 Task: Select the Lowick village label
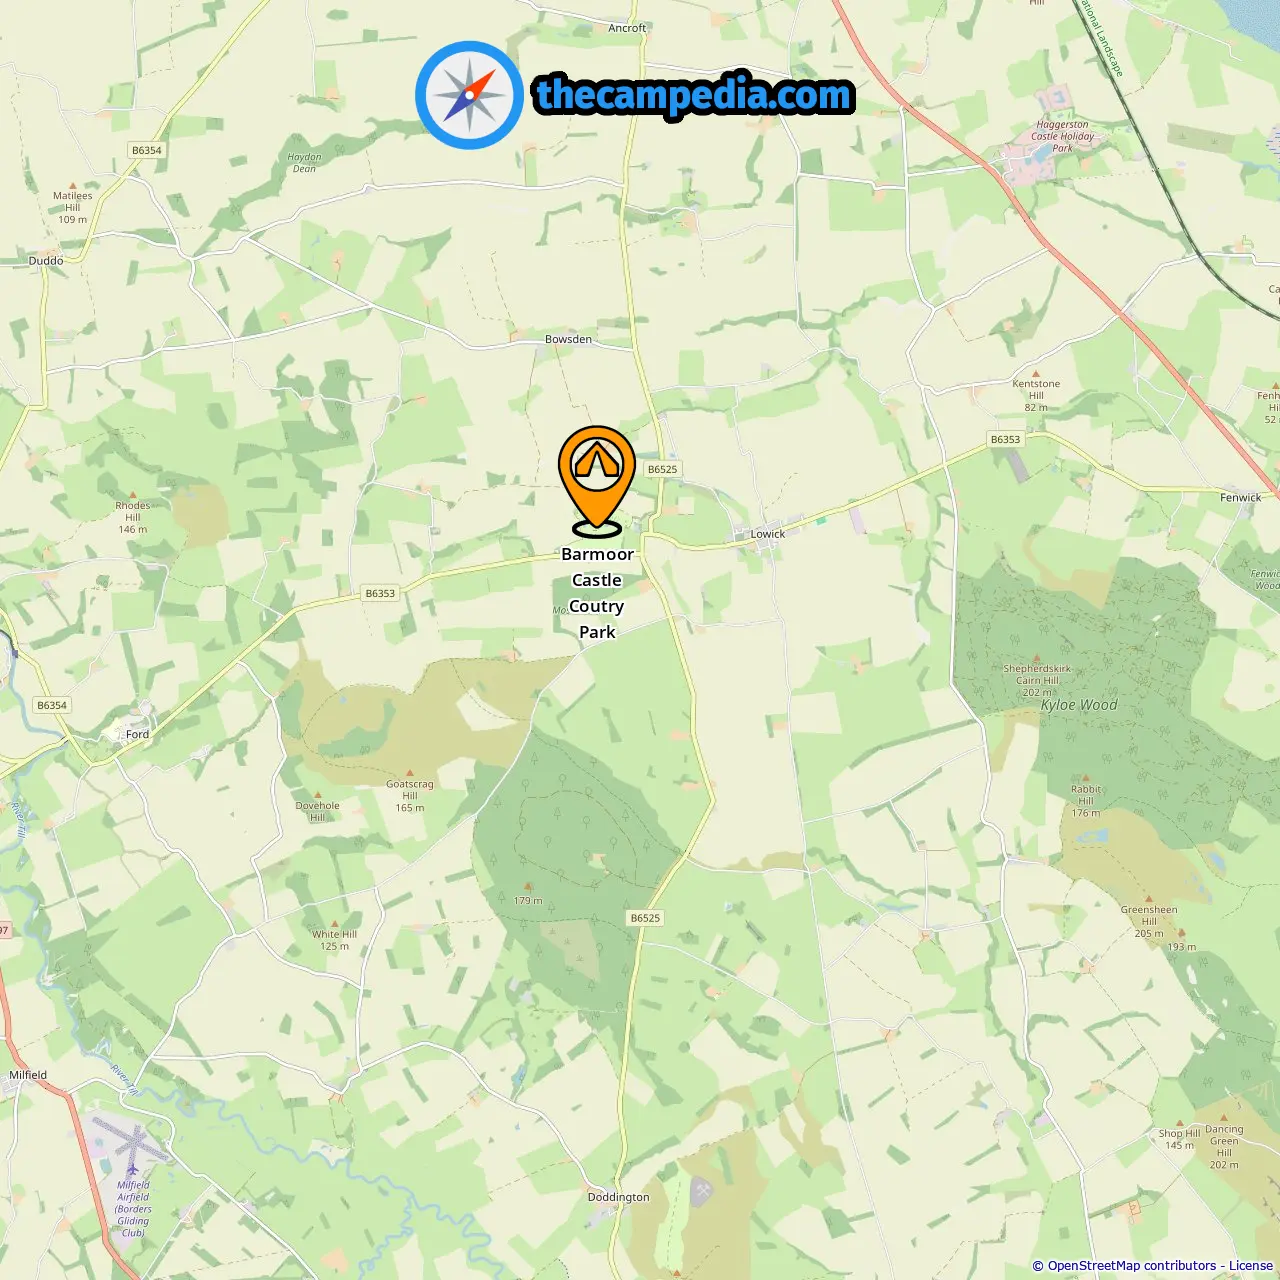[x=768, y=534]
